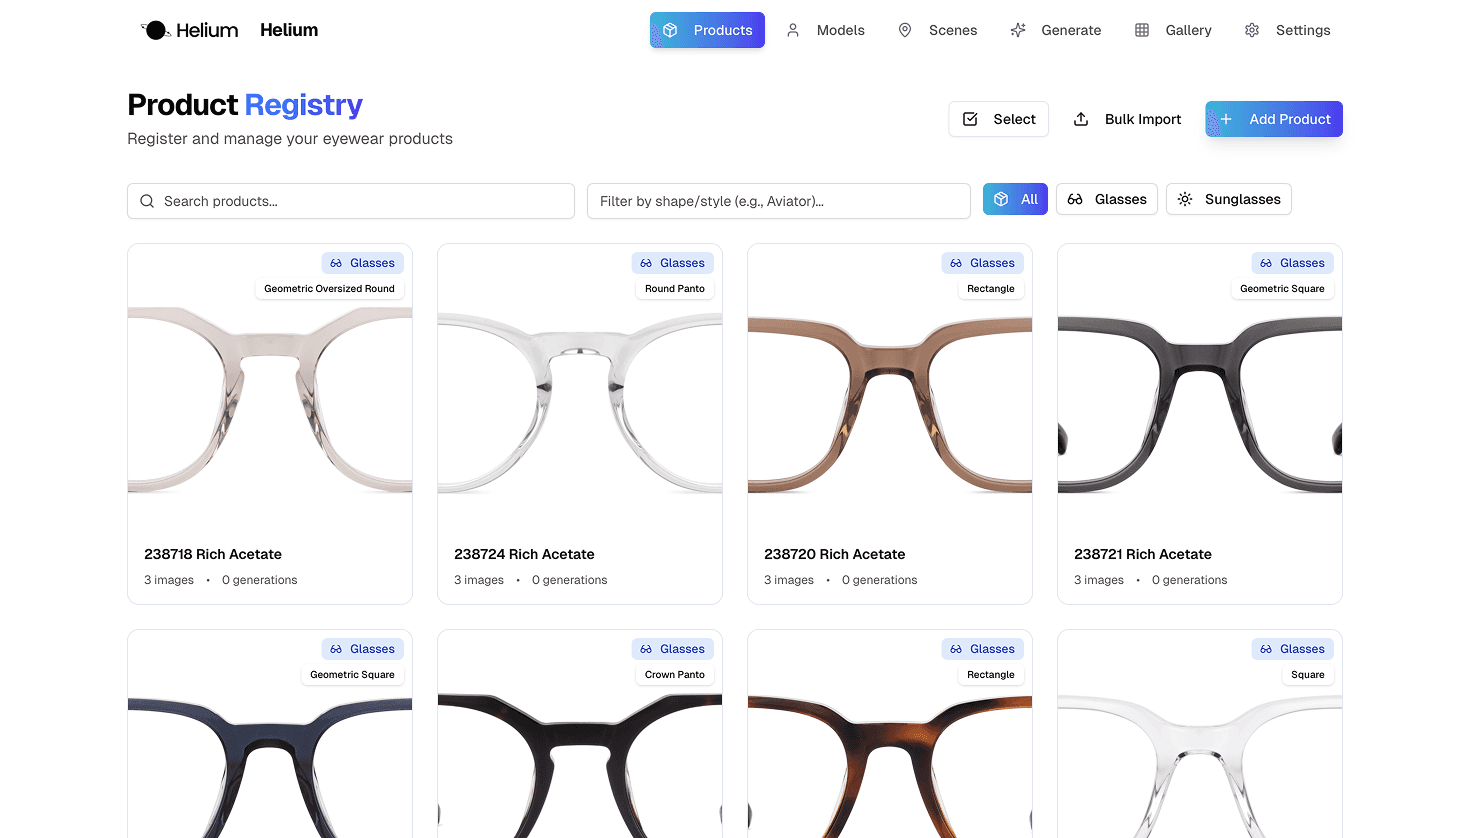
Task: Click the Generate sparkle icon
Action: [x=1018, y=30]
